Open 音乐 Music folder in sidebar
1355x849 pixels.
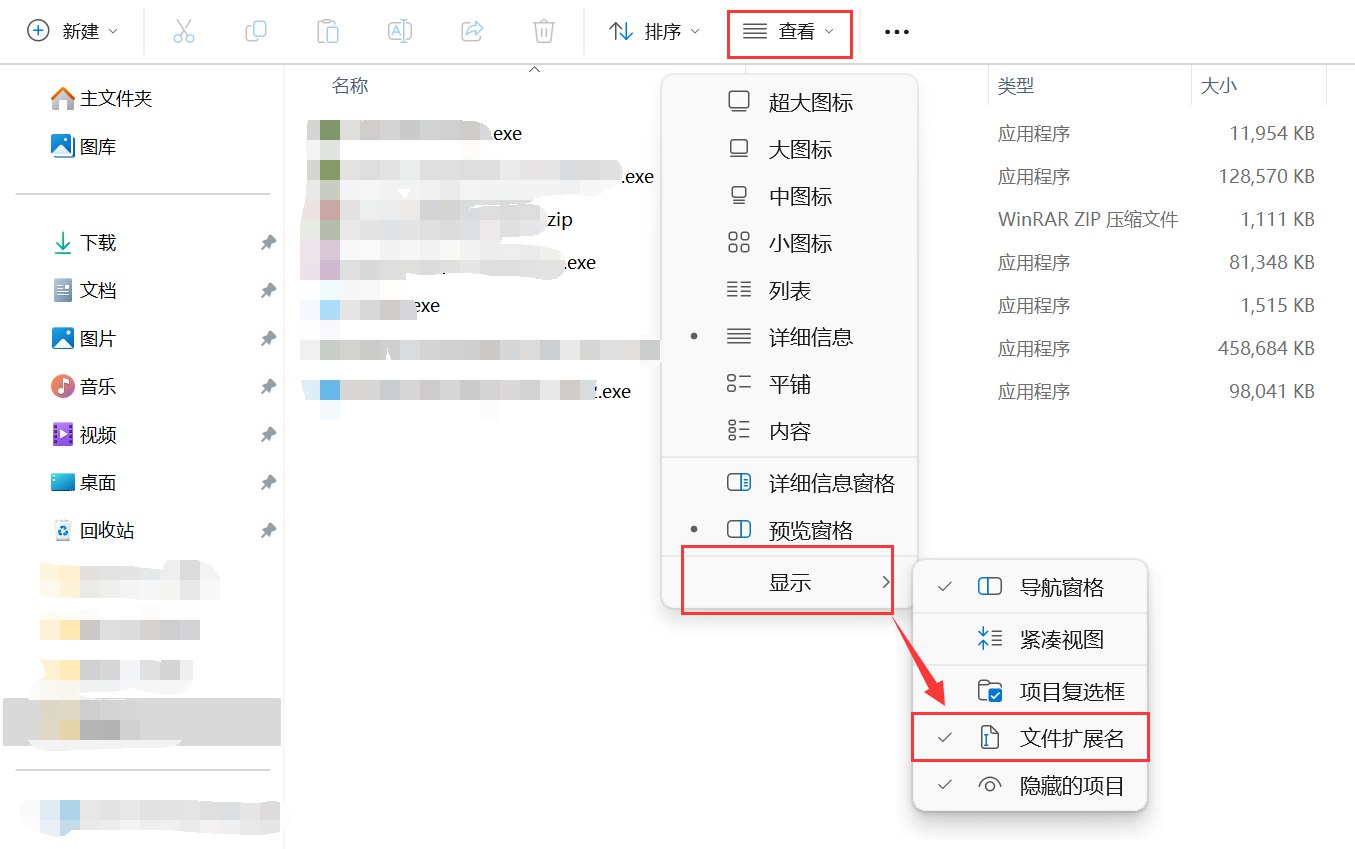[84, 386]
